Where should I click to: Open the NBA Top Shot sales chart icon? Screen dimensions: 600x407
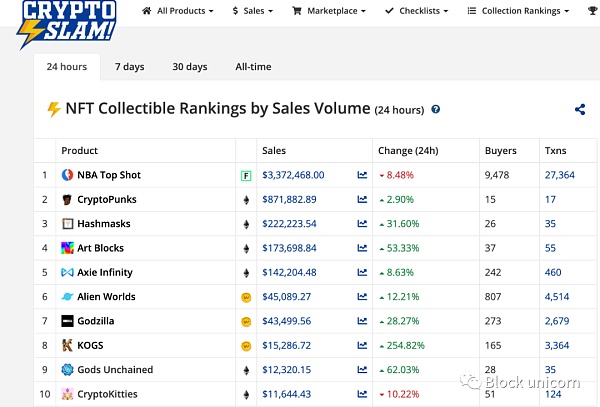point(362,175)
